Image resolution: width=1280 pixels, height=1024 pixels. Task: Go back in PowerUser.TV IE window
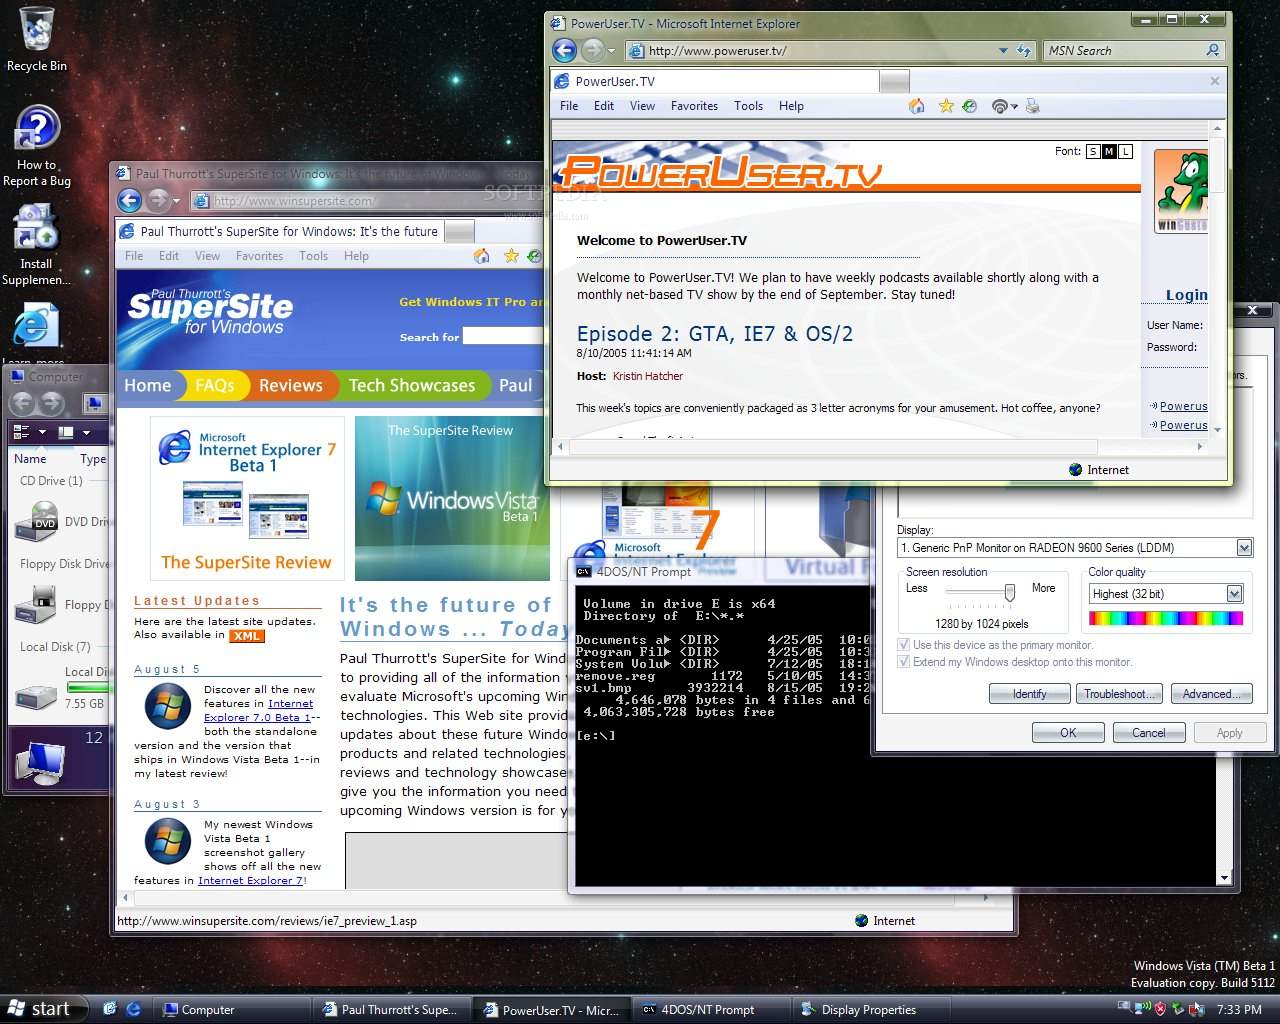[x=564, y=50]
